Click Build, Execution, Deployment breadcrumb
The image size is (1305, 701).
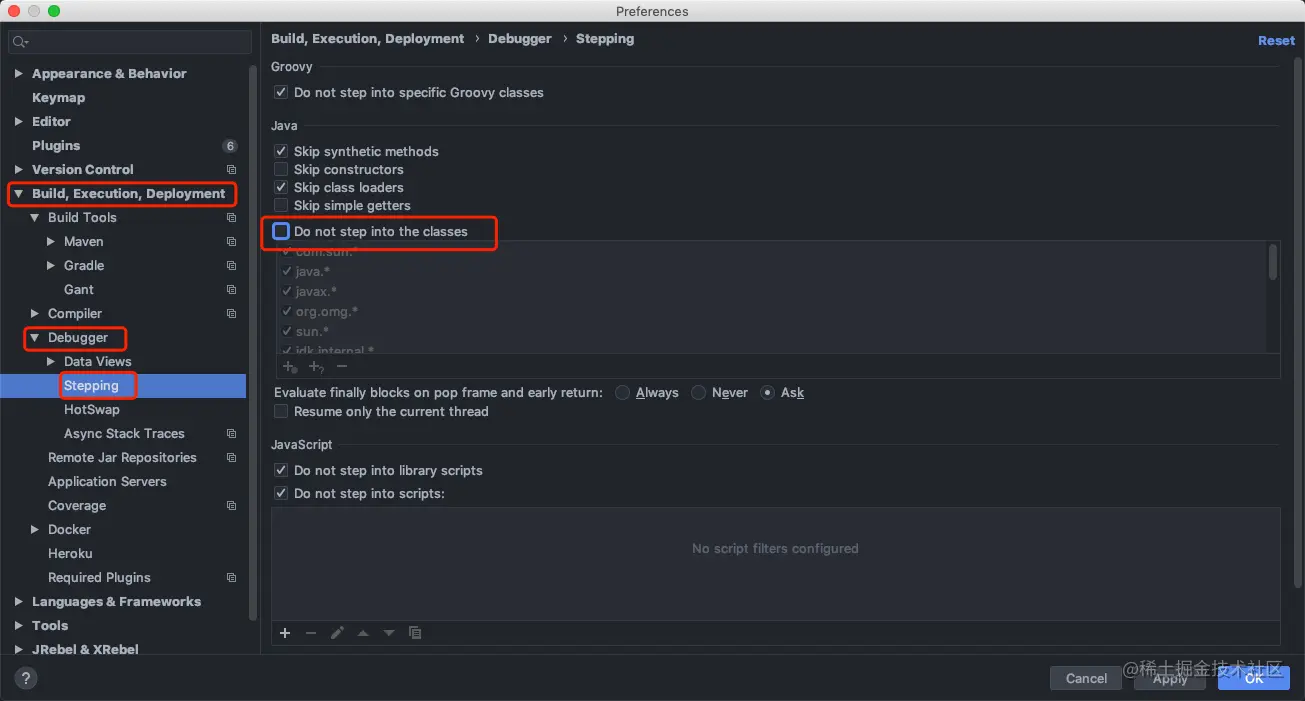click(368, 39)
